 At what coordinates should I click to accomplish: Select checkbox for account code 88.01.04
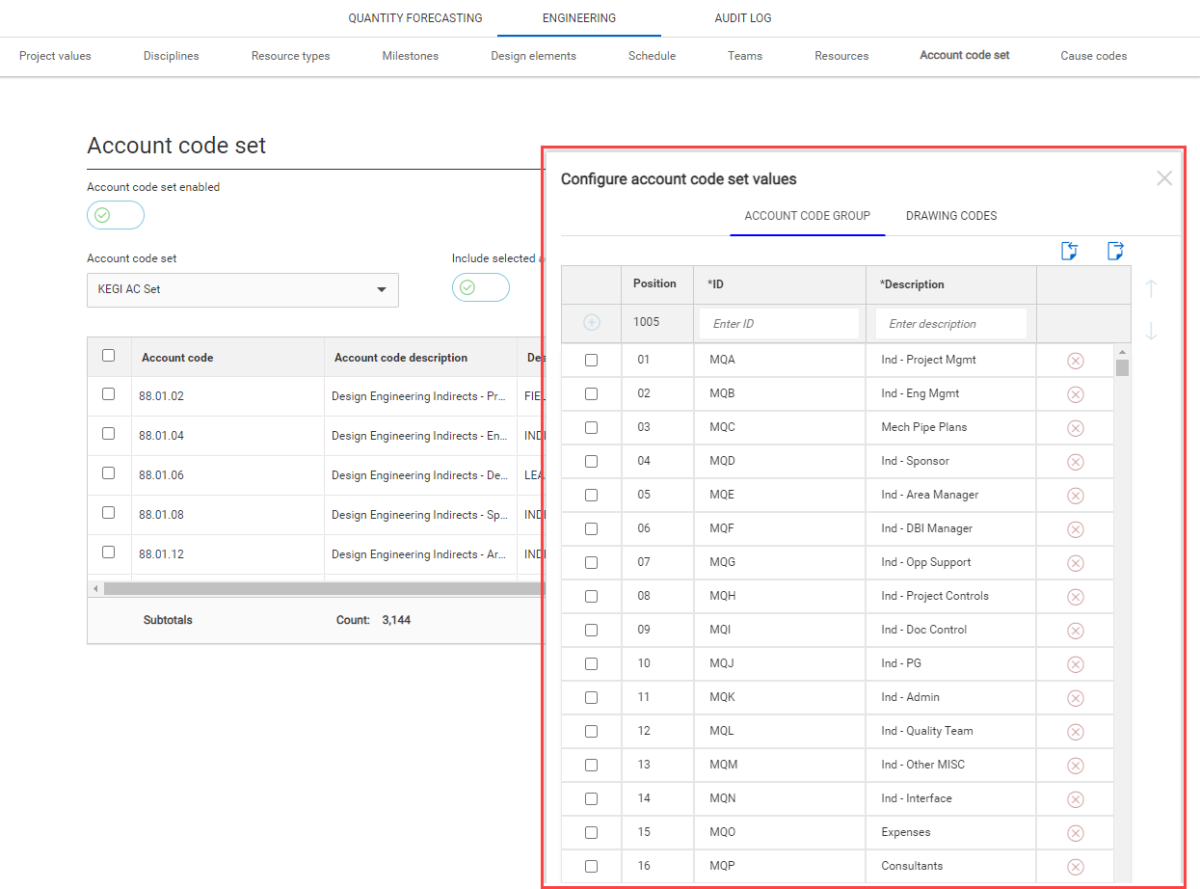[x=108, y=434]
